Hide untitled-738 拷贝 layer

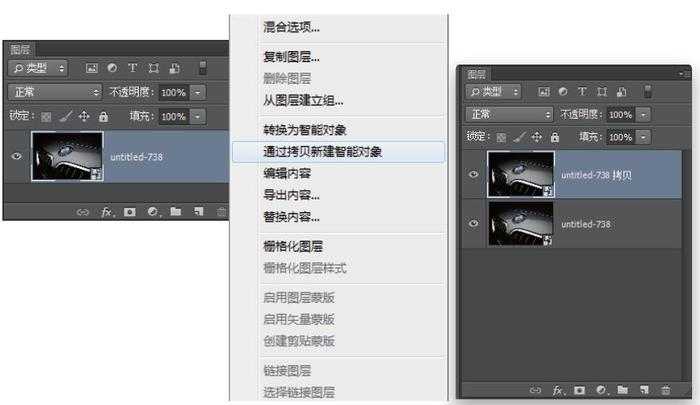[x=474, y=174]
